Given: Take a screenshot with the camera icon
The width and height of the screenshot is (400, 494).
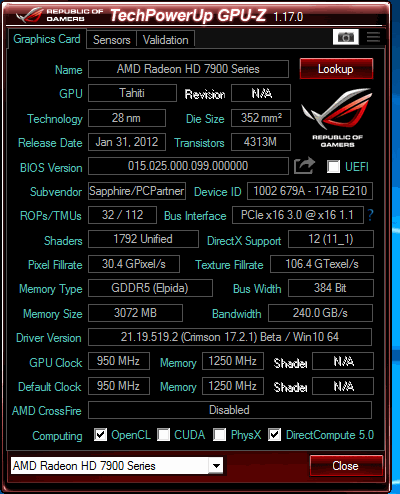Looking at the screenshot, I should 346,37.
